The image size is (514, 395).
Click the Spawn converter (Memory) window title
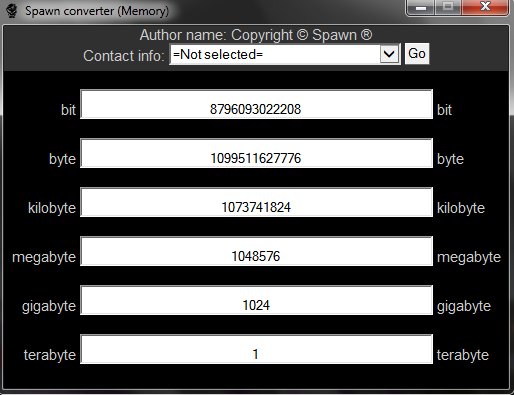pyautogui.click(x=97, y=11)
